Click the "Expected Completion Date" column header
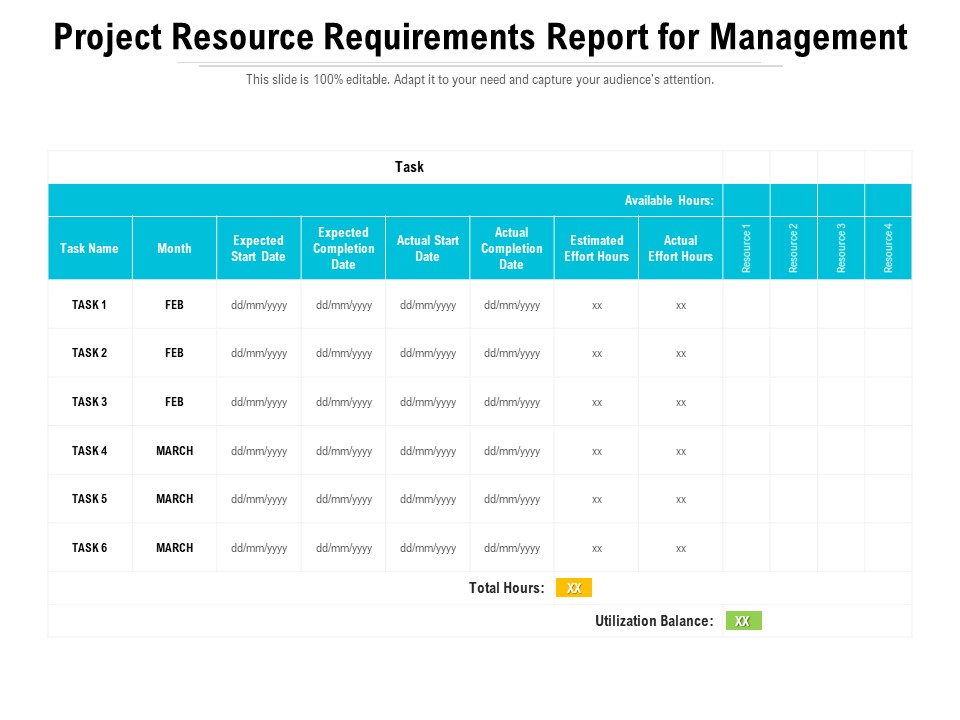 coord(343,248)
